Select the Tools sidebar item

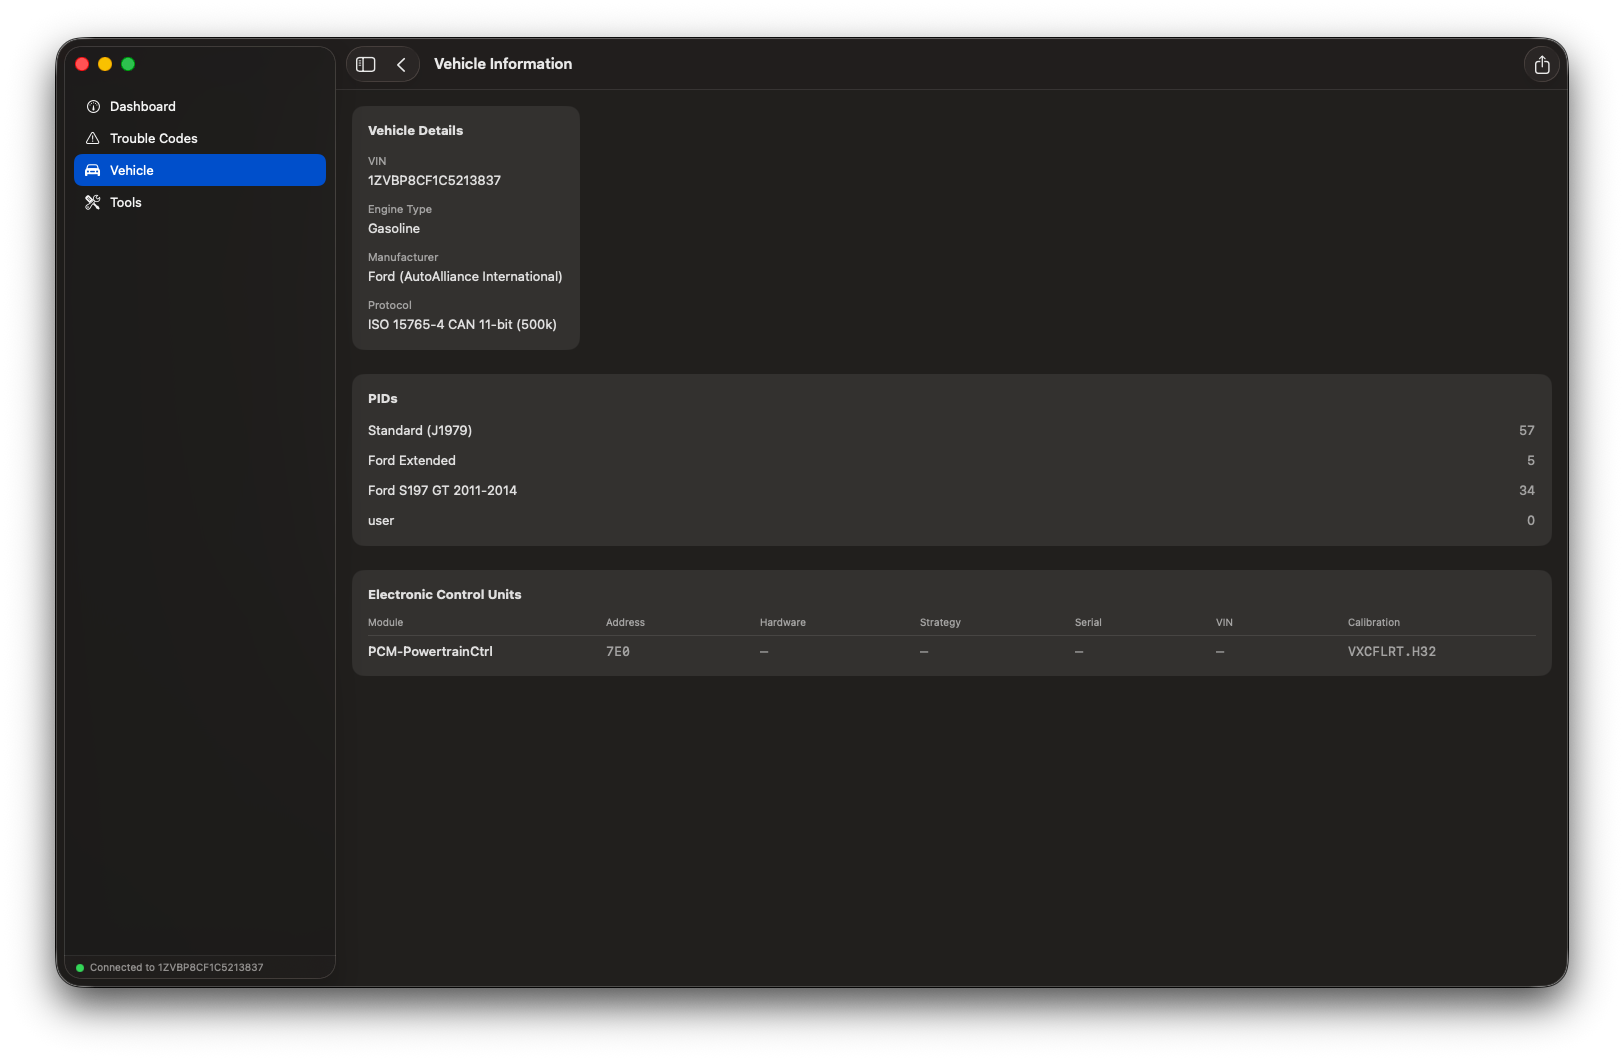coord(200,202)
